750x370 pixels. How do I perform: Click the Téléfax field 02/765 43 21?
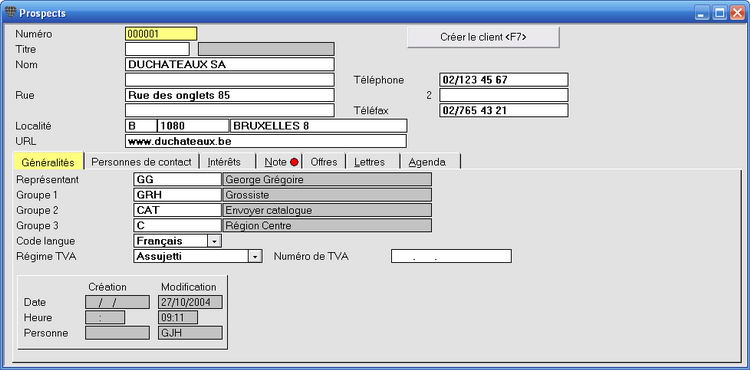pyautogui.click(x=504, y=110)
